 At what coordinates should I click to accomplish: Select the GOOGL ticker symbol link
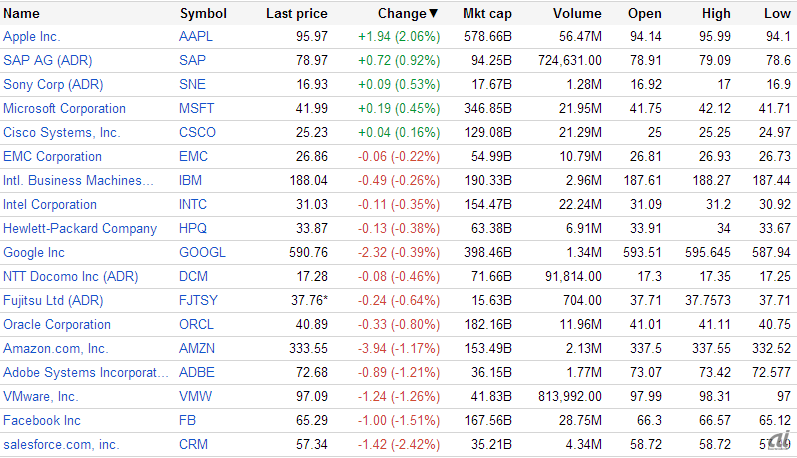(202, 253)
